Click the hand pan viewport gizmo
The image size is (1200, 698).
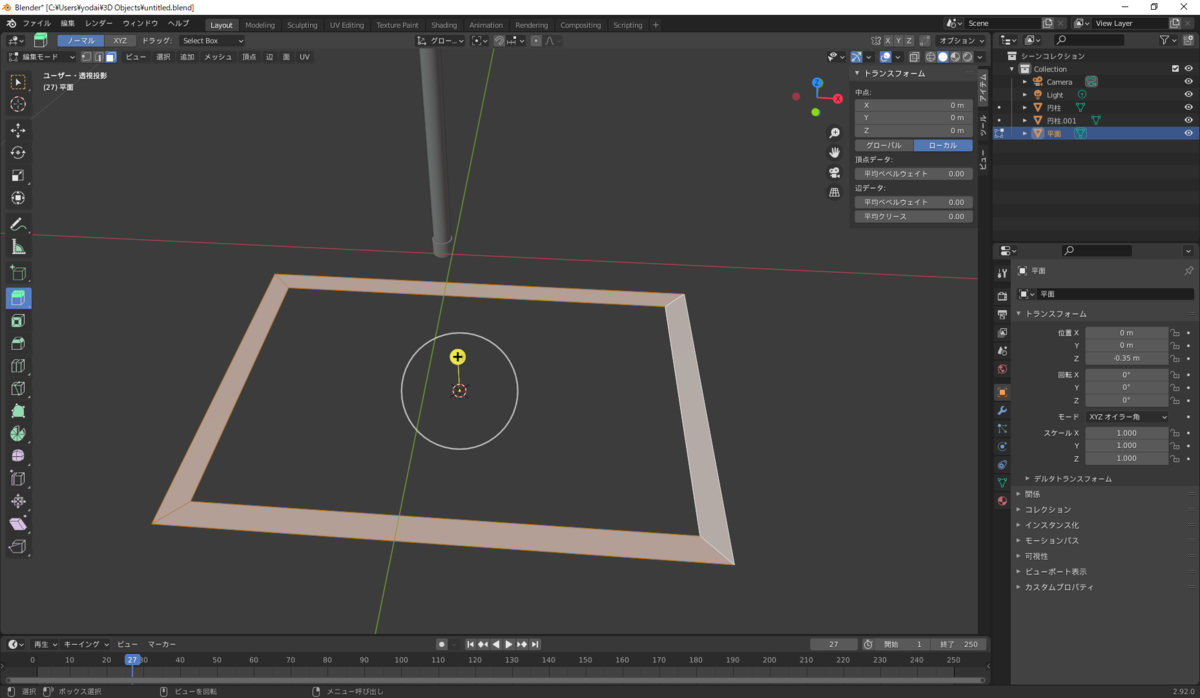coord(834,152)
